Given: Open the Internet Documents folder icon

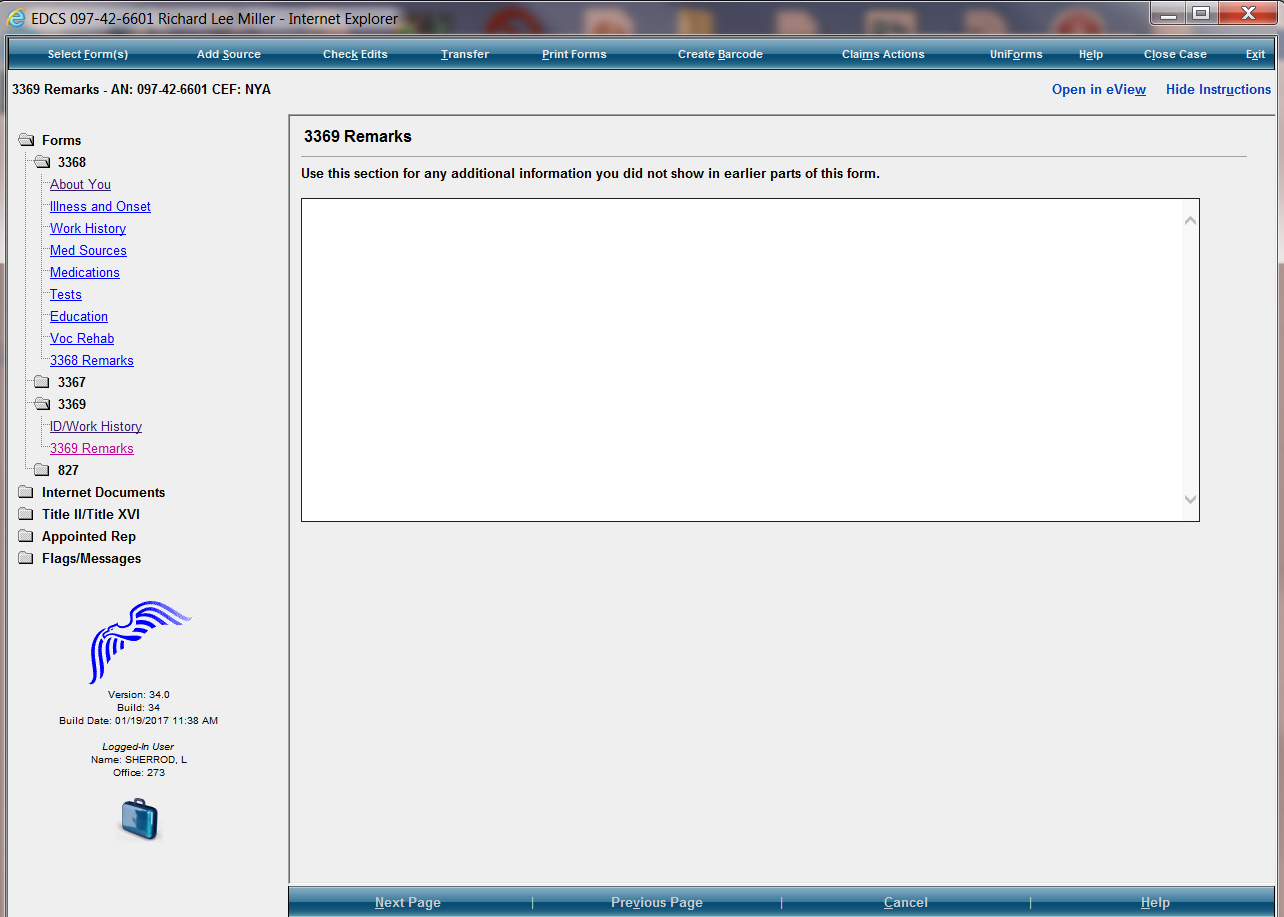Looking at the screenshot, I should click(x=26, y=492).
